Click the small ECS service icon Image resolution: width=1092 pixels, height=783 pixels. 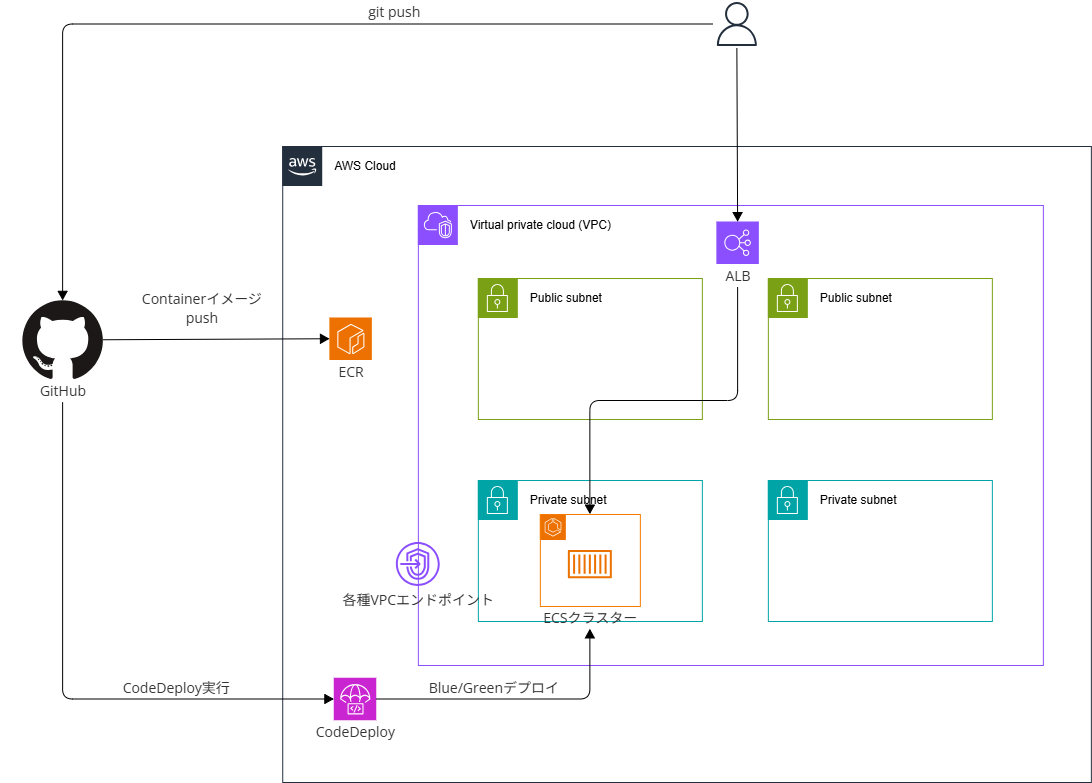(x=553, y=527)
